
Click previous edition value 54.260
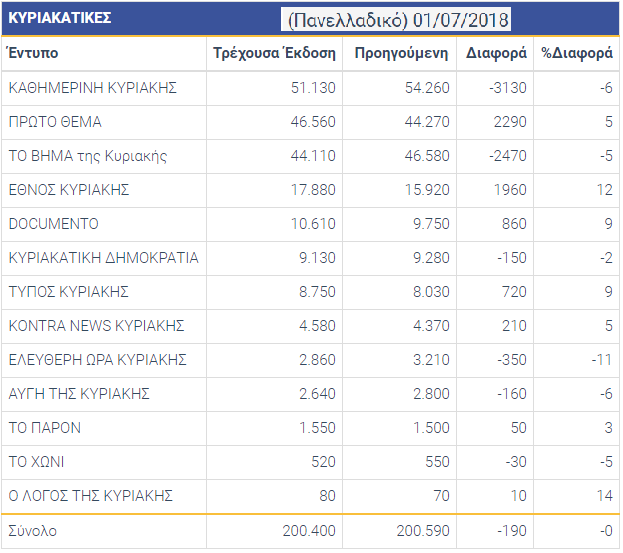427,88
